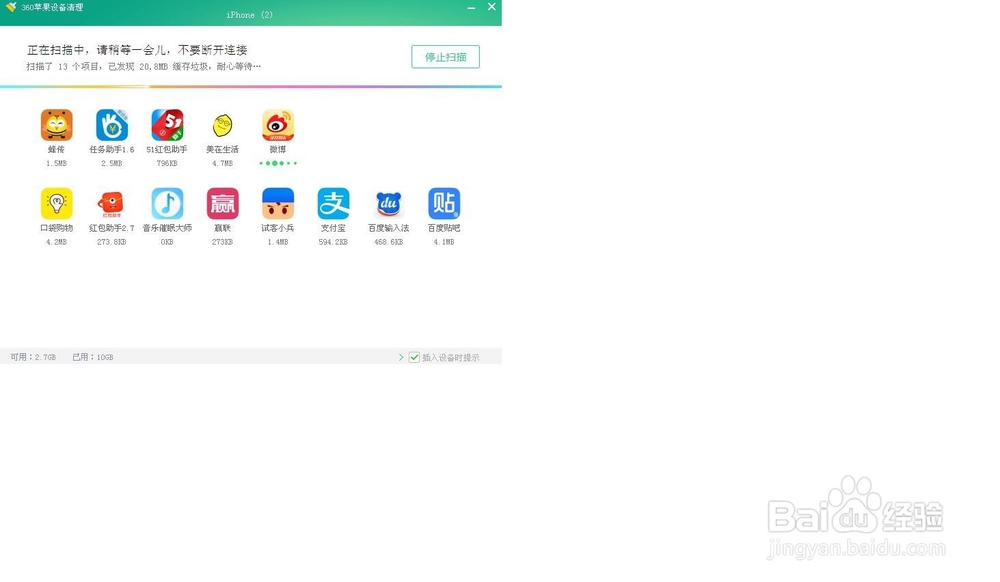
Task: Click the 扫描了 13 个项目 status line
Action: [143, 66]
